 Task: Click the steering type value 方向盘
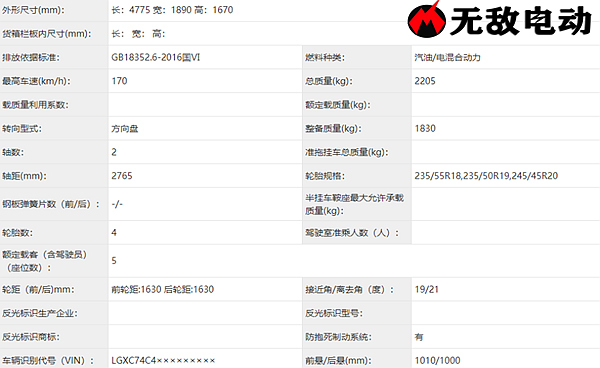[125, 129]
